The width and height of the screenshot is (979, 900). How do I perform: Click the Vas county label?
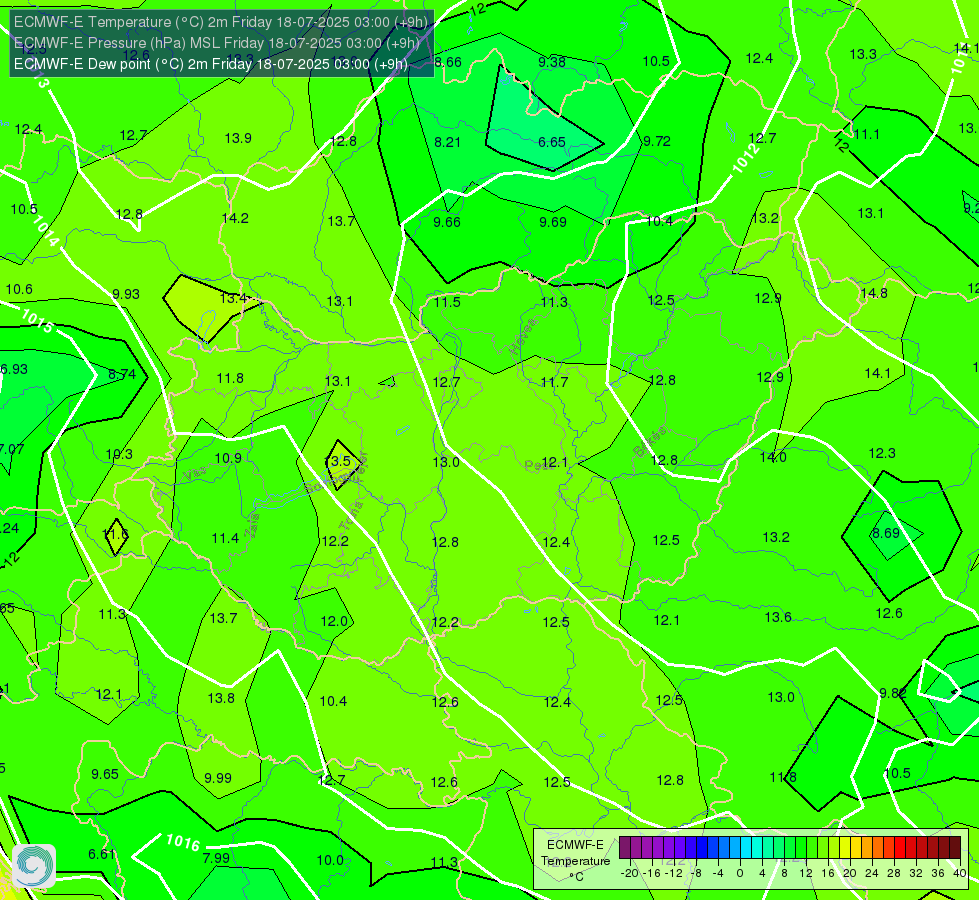pyautogui.click(x=195, y=475)
